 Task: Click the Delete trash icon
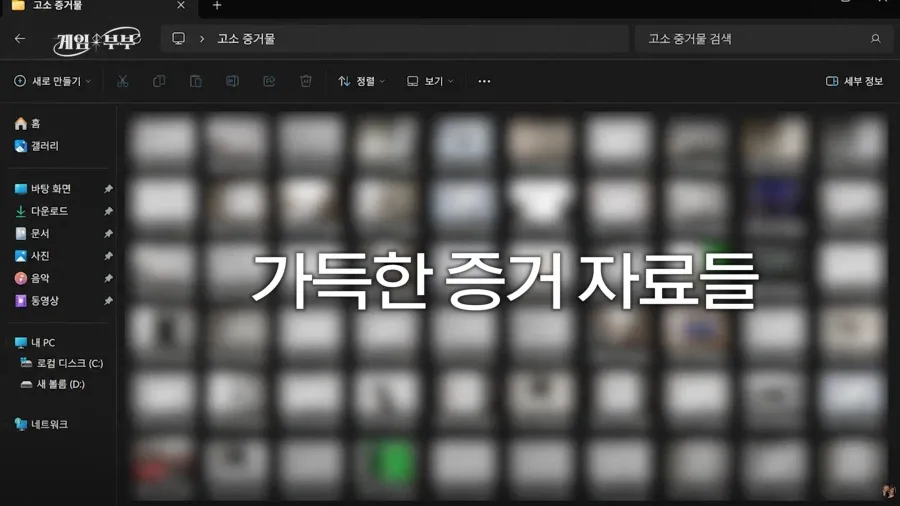[x=306, y=81]
